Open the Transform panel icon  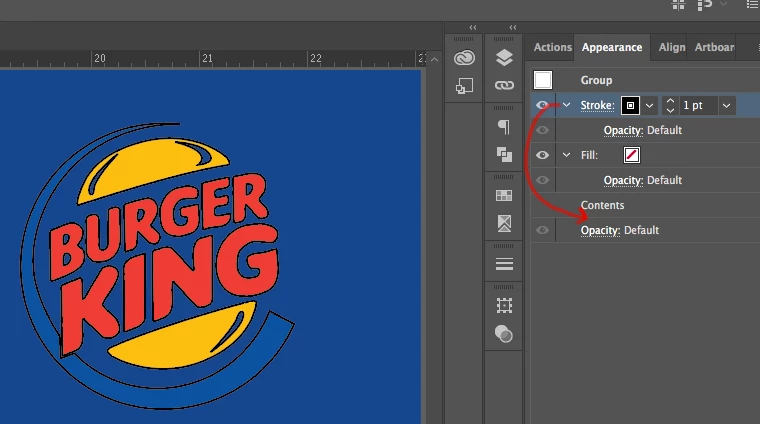(x=504, y=306)
